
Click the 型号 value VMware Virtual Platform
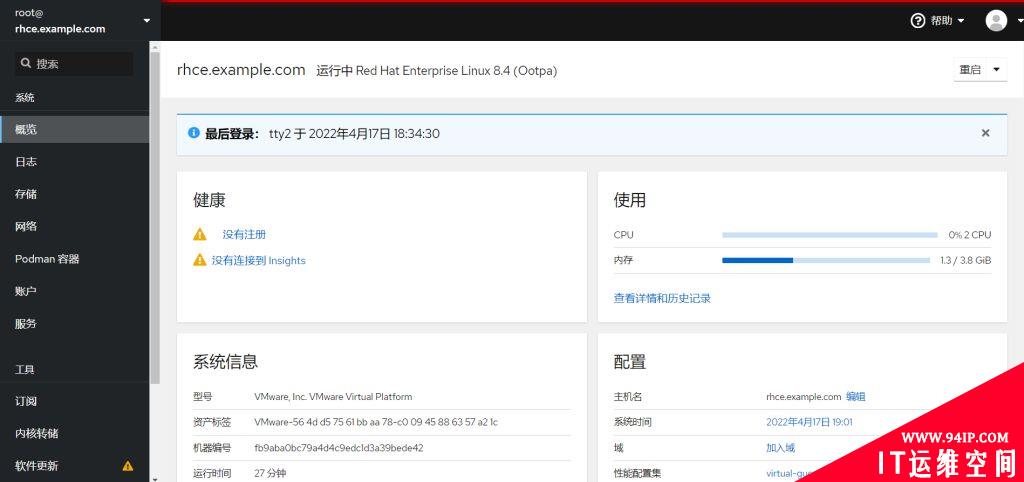point(333,396)
